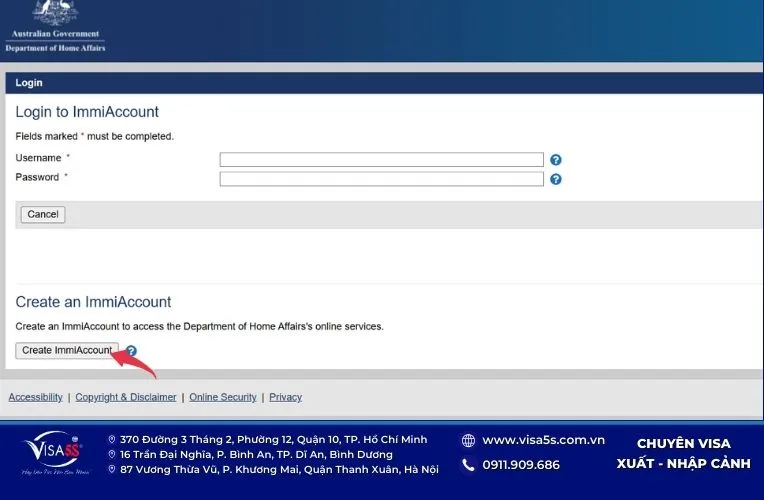Image resolution: width=764 pixels, height=500 pixels.
Task: Click 'Fields marked * must be completed' text
Action: (x=95, y=136)
